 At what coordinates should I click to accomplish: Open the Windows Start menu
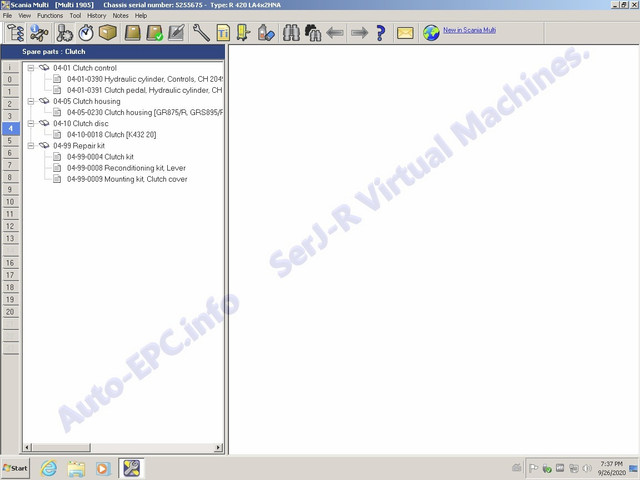pyautogui.click(x=16, y=468)
